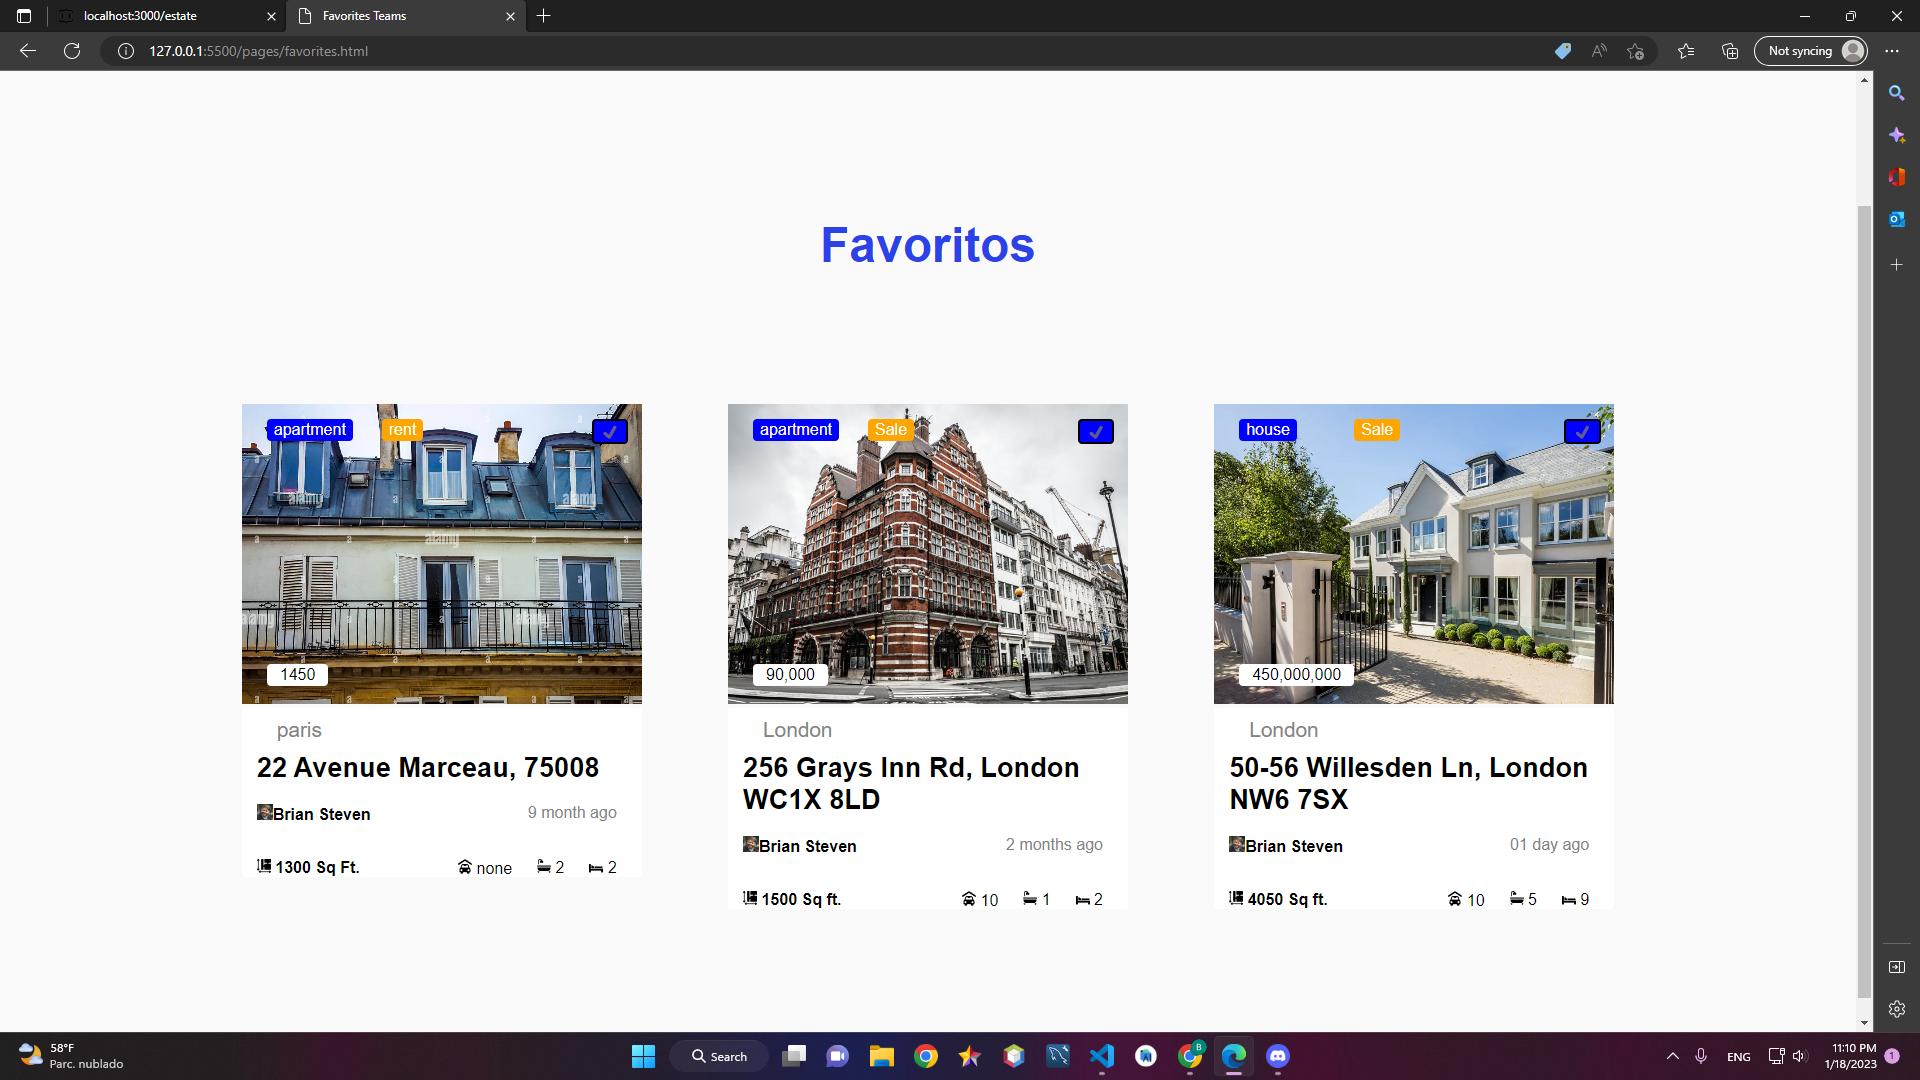1920x1080 pixels.
Task: Open Edge Settings and more menu
Action: pyautogui.click(x=1892, y=51)
